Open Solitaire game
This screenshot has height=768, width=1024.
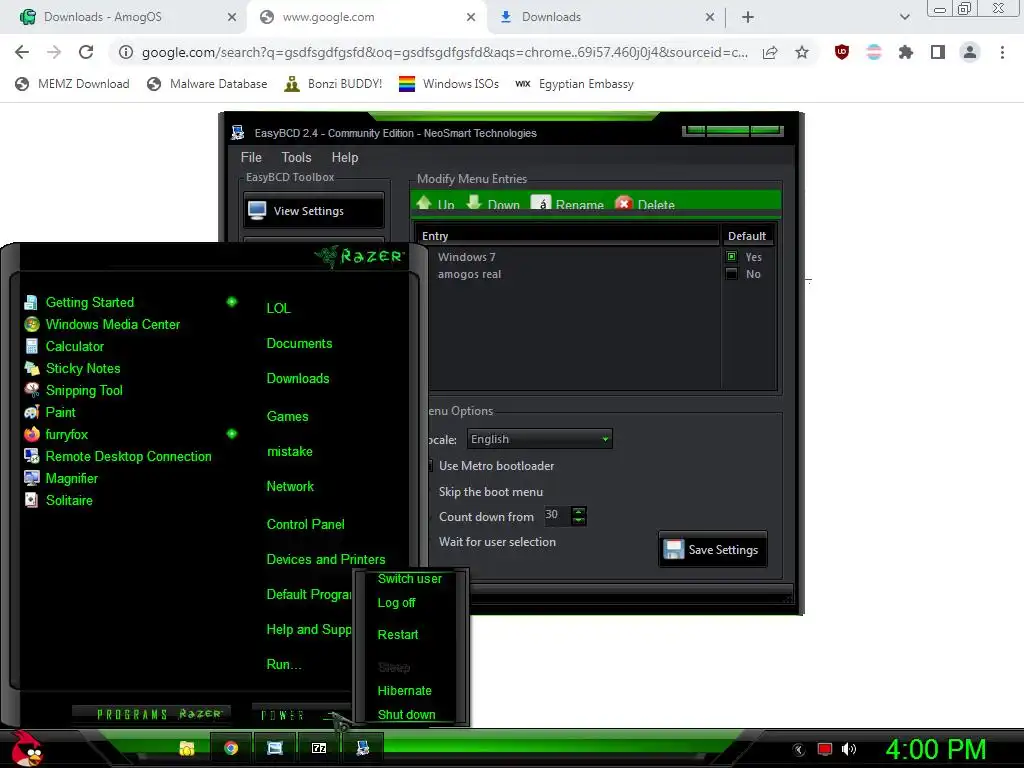[x=58, y=500]
